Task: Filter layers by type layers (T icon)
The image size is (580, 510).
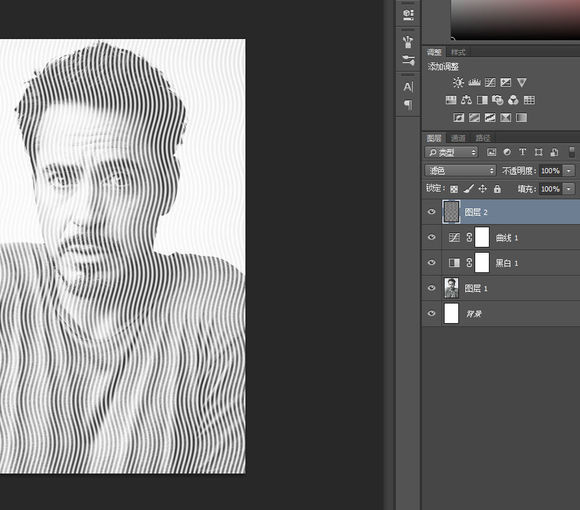Action: click(x=523, y=152)
